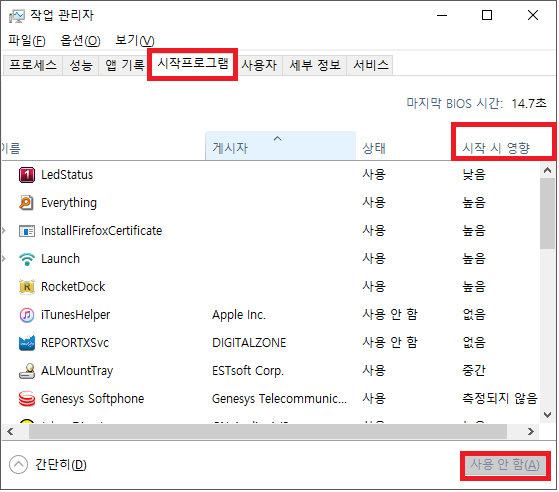This screenshot has height=492, width=559.
Task: Click the iTunesHelper music icon
Action: pyautogui.click(x=27, y=315)
